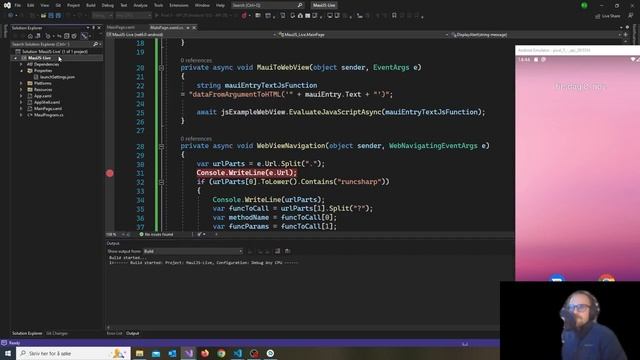Expand the Resources folder

21,89
